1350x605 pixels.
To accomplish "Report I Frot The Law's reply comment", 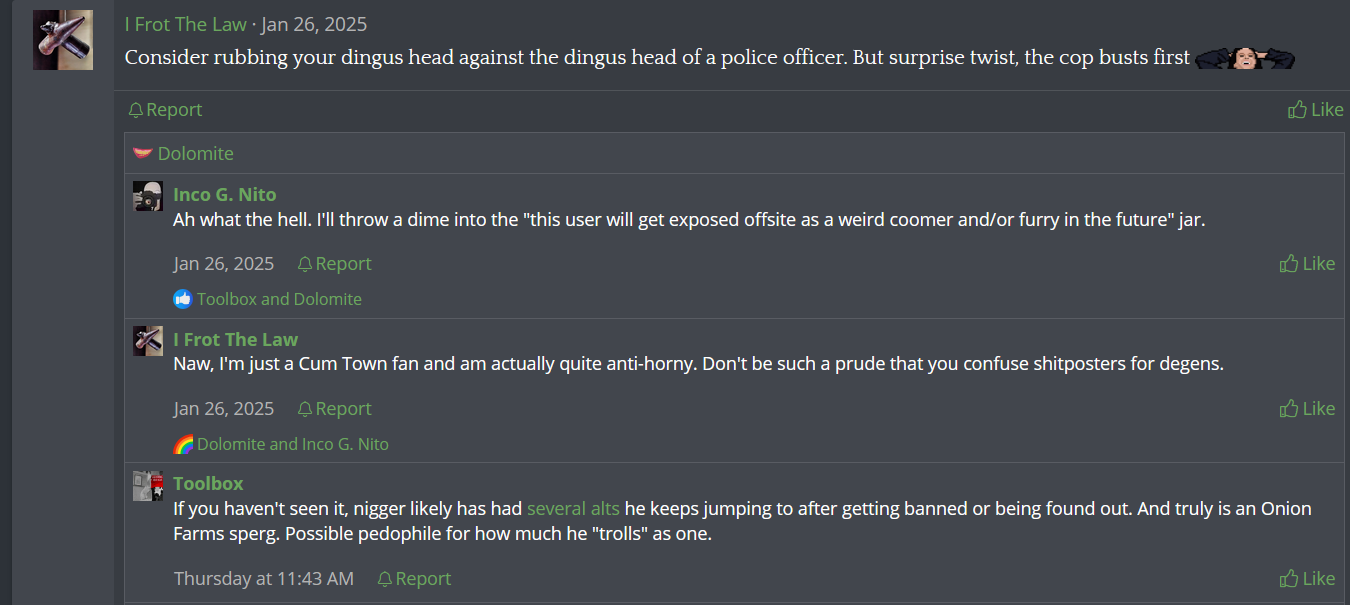I will pos(334,409).
